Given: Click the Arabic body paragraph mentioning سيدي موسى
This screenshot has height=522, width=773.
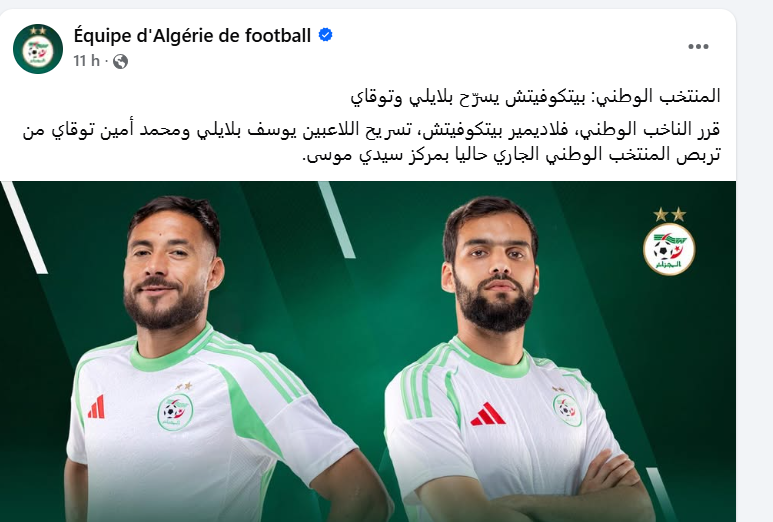Looking at the screenshot, I should click(372, 142).
